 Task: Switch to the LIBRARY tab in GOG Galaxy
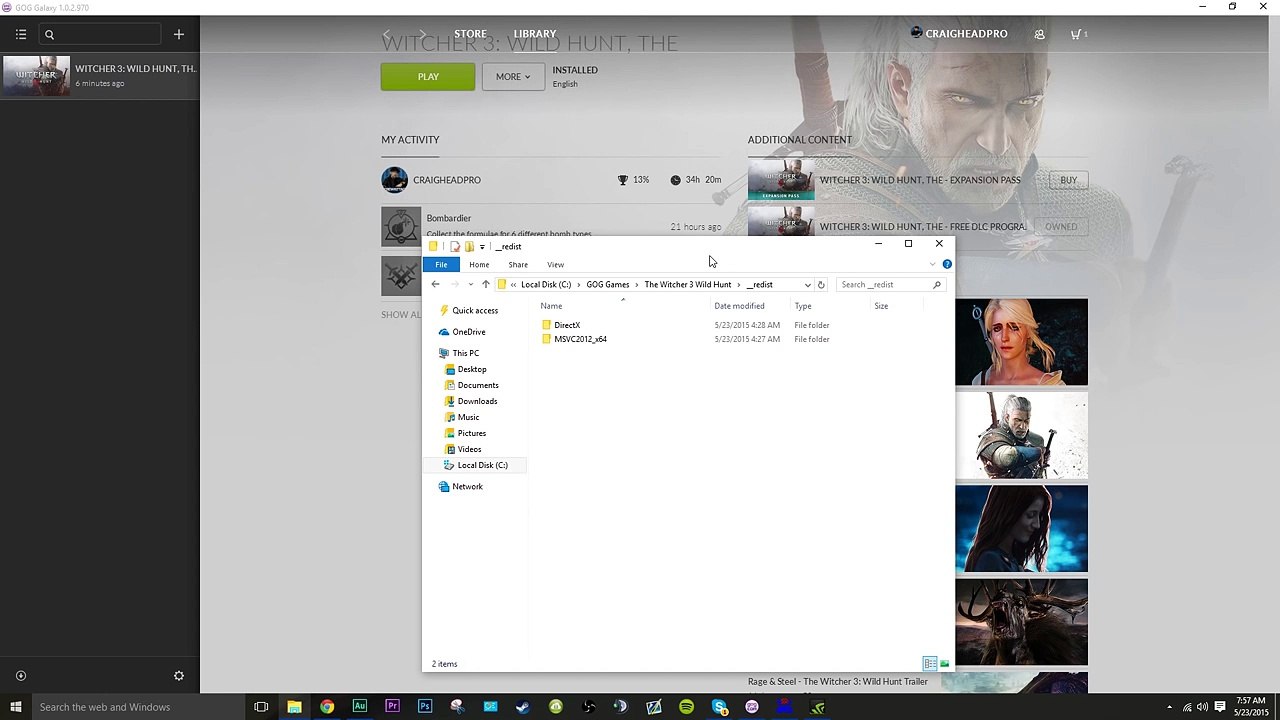tap(535, 34)
